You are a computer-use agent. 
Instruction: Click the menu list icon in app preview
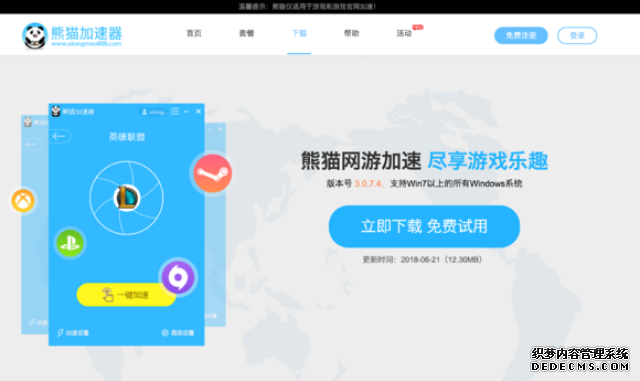click(x=175, y=111)
